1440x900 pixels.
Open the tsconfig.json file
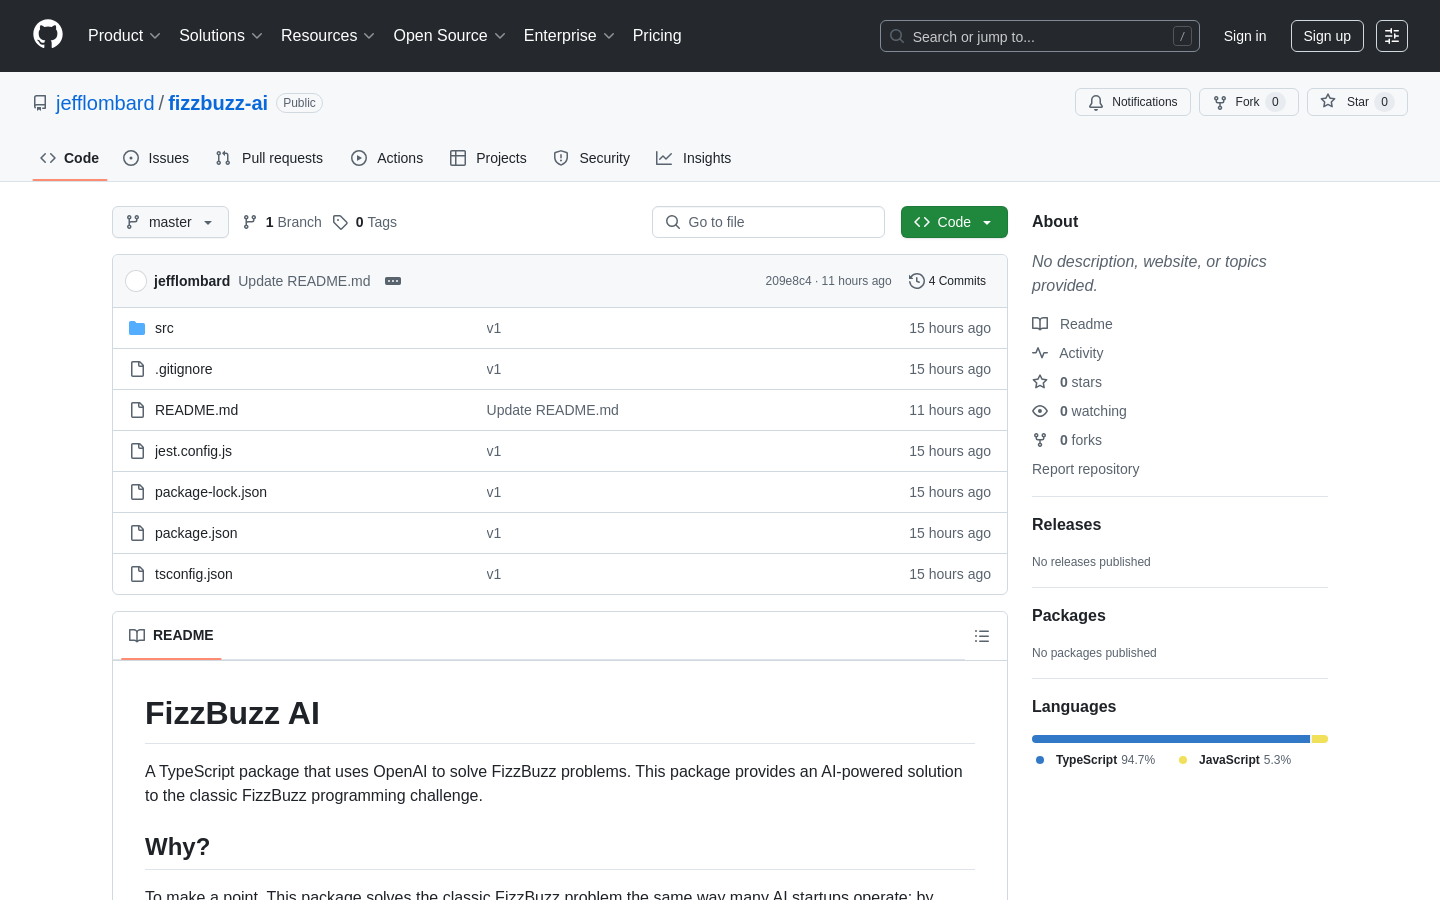click(194, 574)
